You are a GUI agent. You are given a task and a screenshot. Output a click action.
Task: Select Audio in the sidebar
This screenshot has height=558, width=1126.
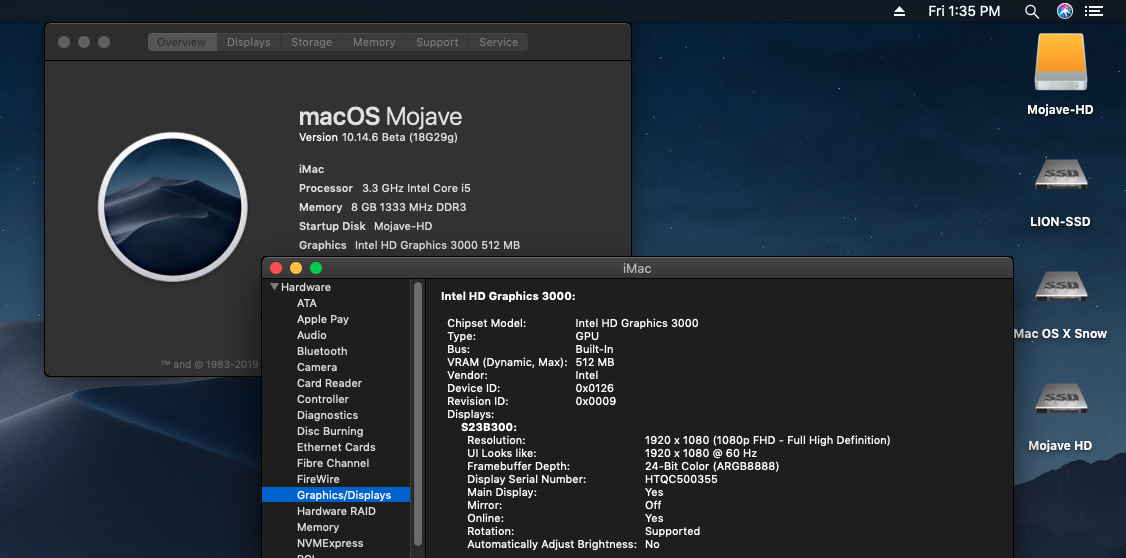pos(312,335)
